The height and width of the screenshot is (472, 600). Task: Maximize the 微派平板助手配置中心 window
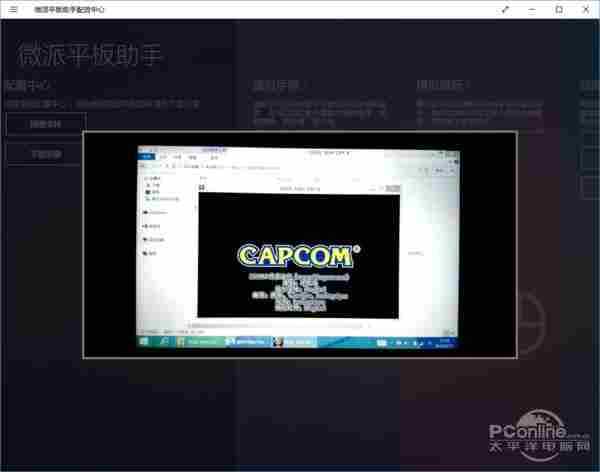(x=558, y=9)
